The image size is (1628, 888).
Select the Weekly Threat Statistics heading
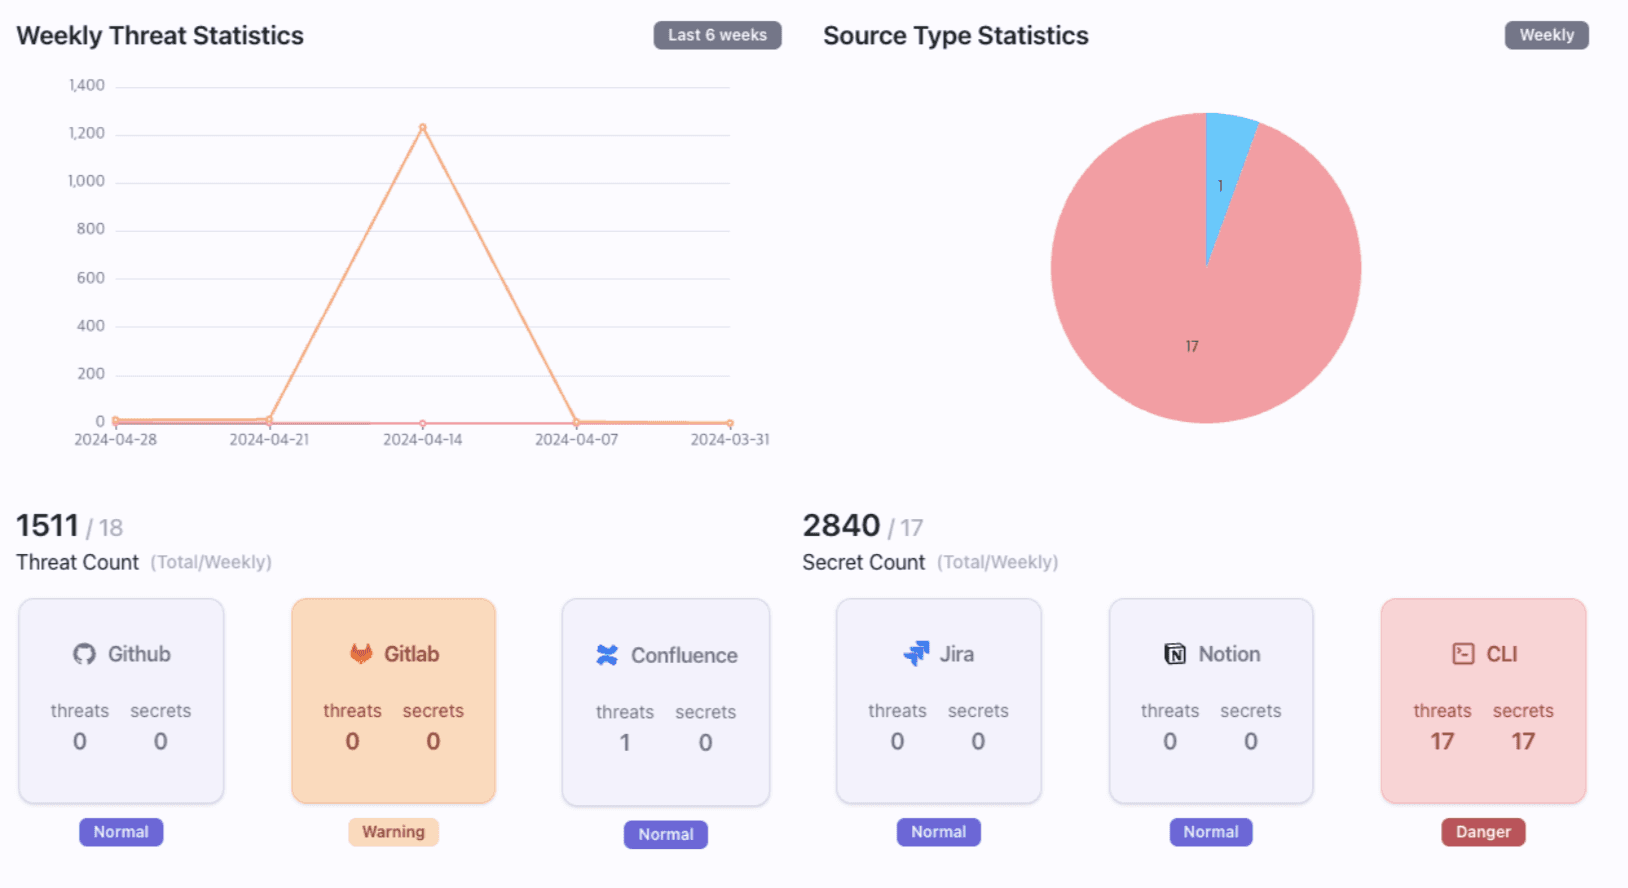[160, 35]
